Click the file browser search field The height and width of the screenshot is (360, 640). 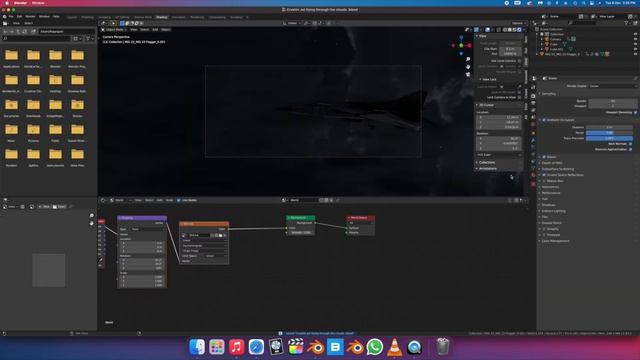(36, 38)
